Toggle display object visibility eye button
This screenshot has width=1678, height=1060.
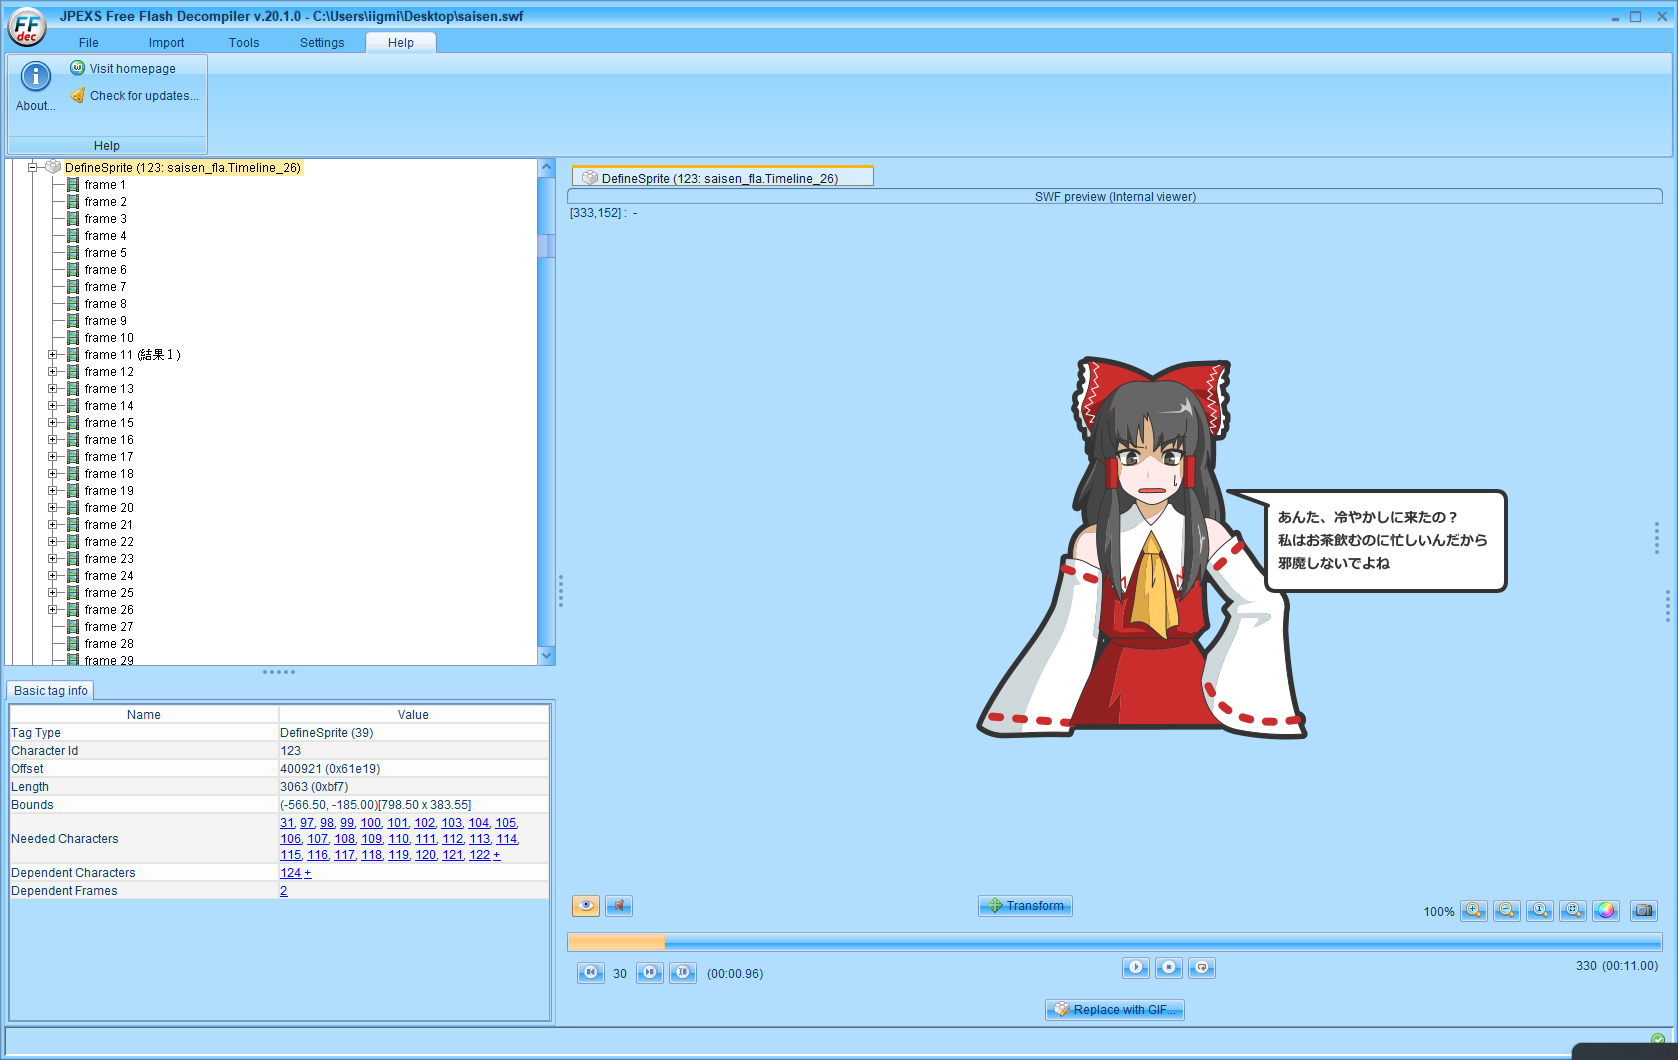point(586,906)
